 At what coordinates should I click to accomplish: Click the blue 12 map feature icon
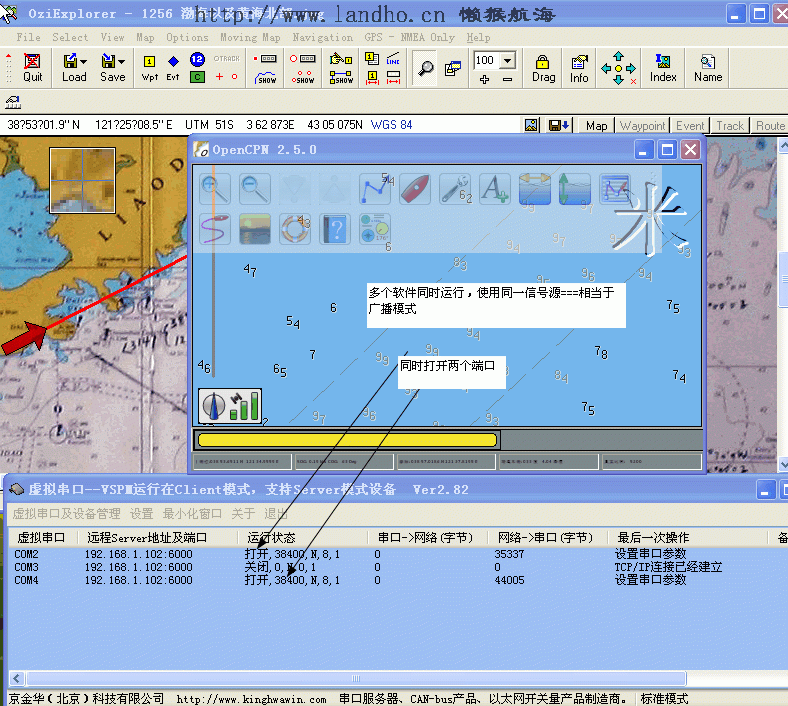pos(197,59)
